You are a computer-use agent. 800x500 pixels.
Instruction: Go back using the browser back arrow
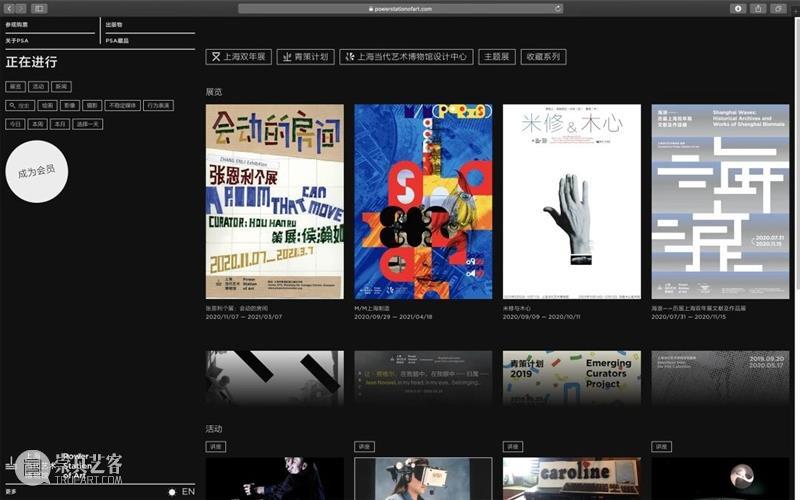pos(9,9)
